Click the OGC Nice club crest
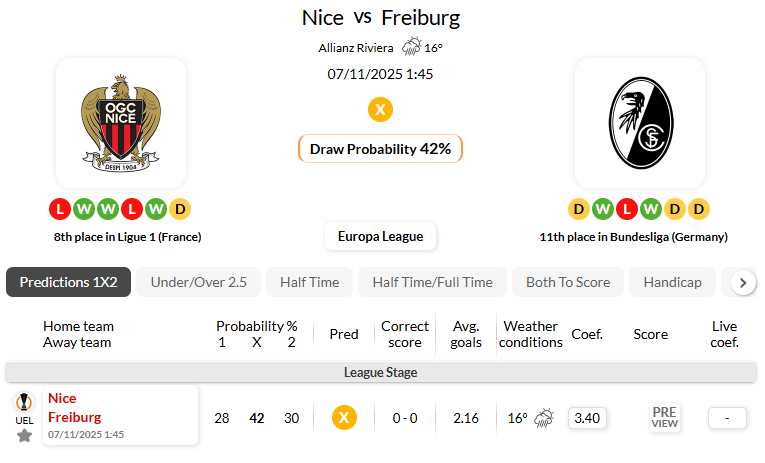This screenshot has height=463, width=765. (120, 123)
